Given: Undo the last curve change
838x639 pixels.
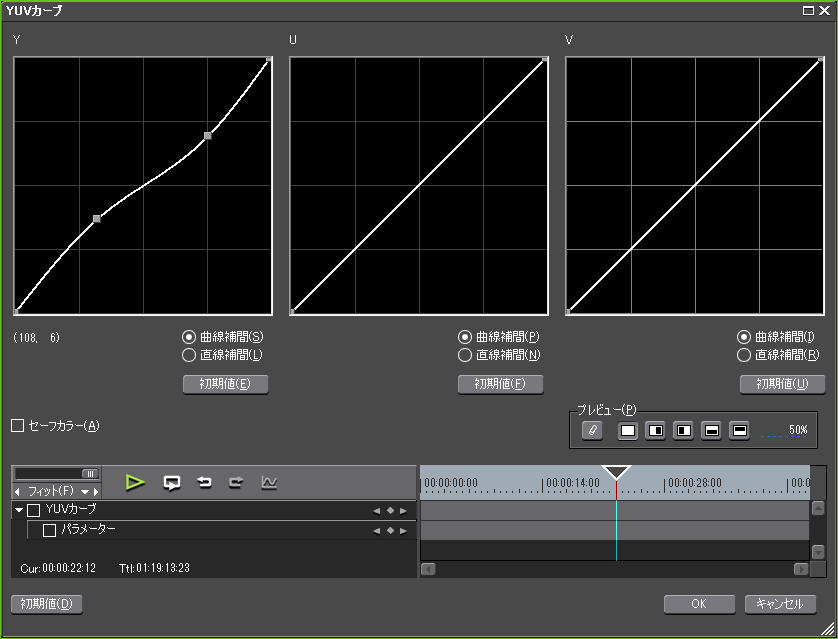Looking at the screenshot, I should (204, 483).
